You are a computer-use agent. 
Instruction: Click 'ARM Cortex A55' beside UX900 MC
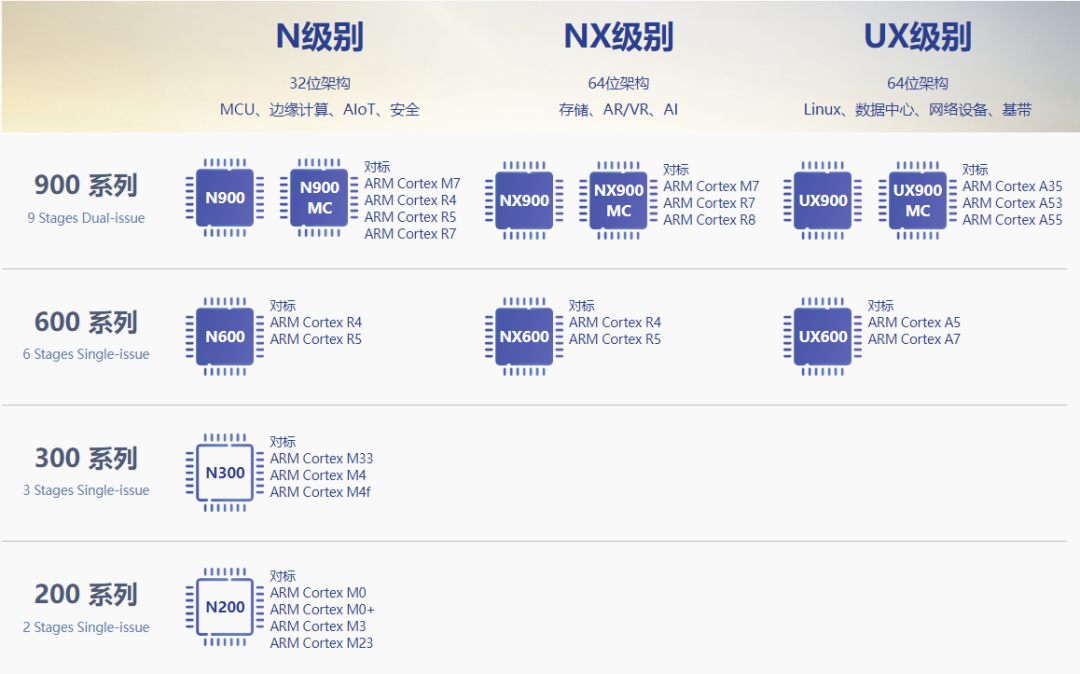[x=1012, y=220]
